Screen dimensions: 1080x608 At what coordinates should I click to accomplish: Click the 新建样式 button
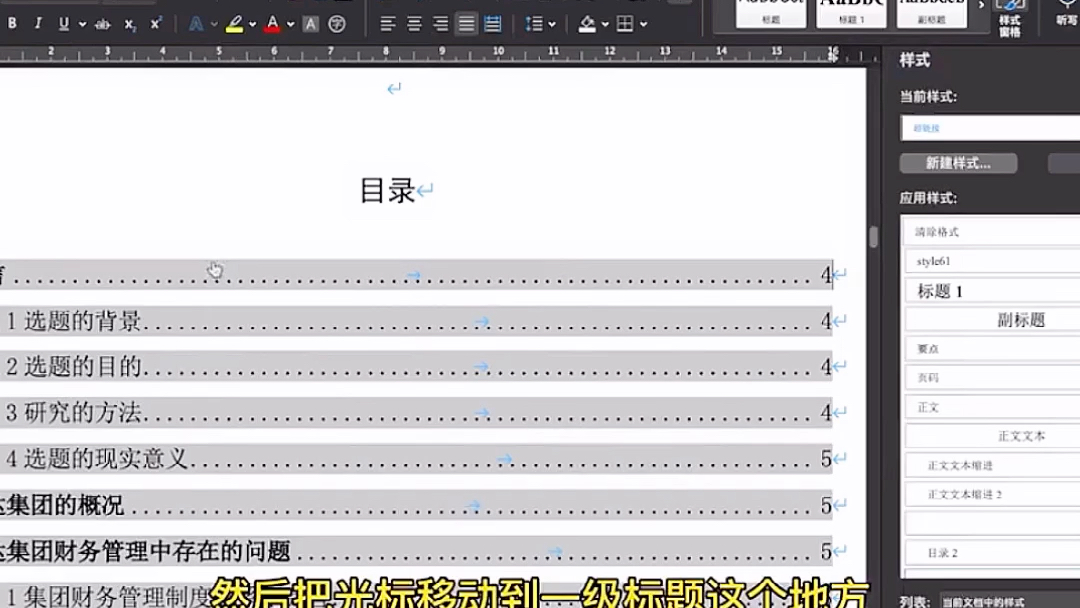click(x=958, y=163)
